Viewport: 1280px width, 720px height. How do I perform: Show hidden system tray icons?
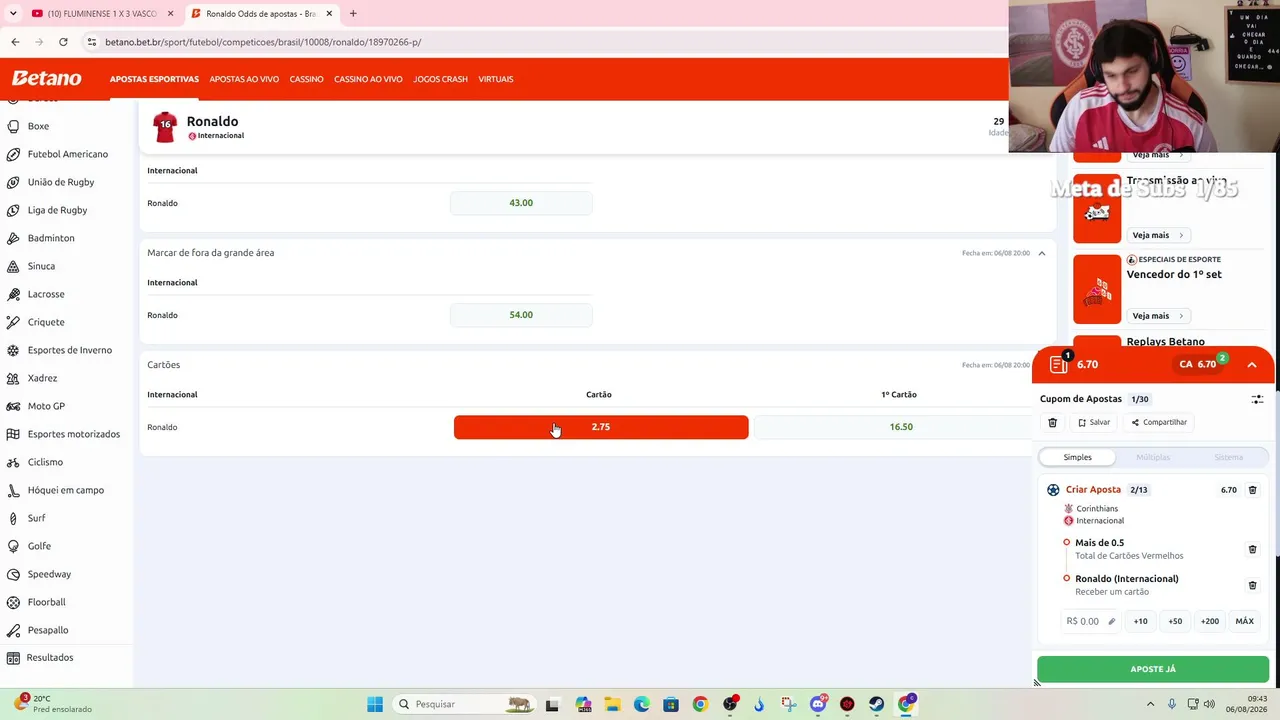tap(1151, 704)
